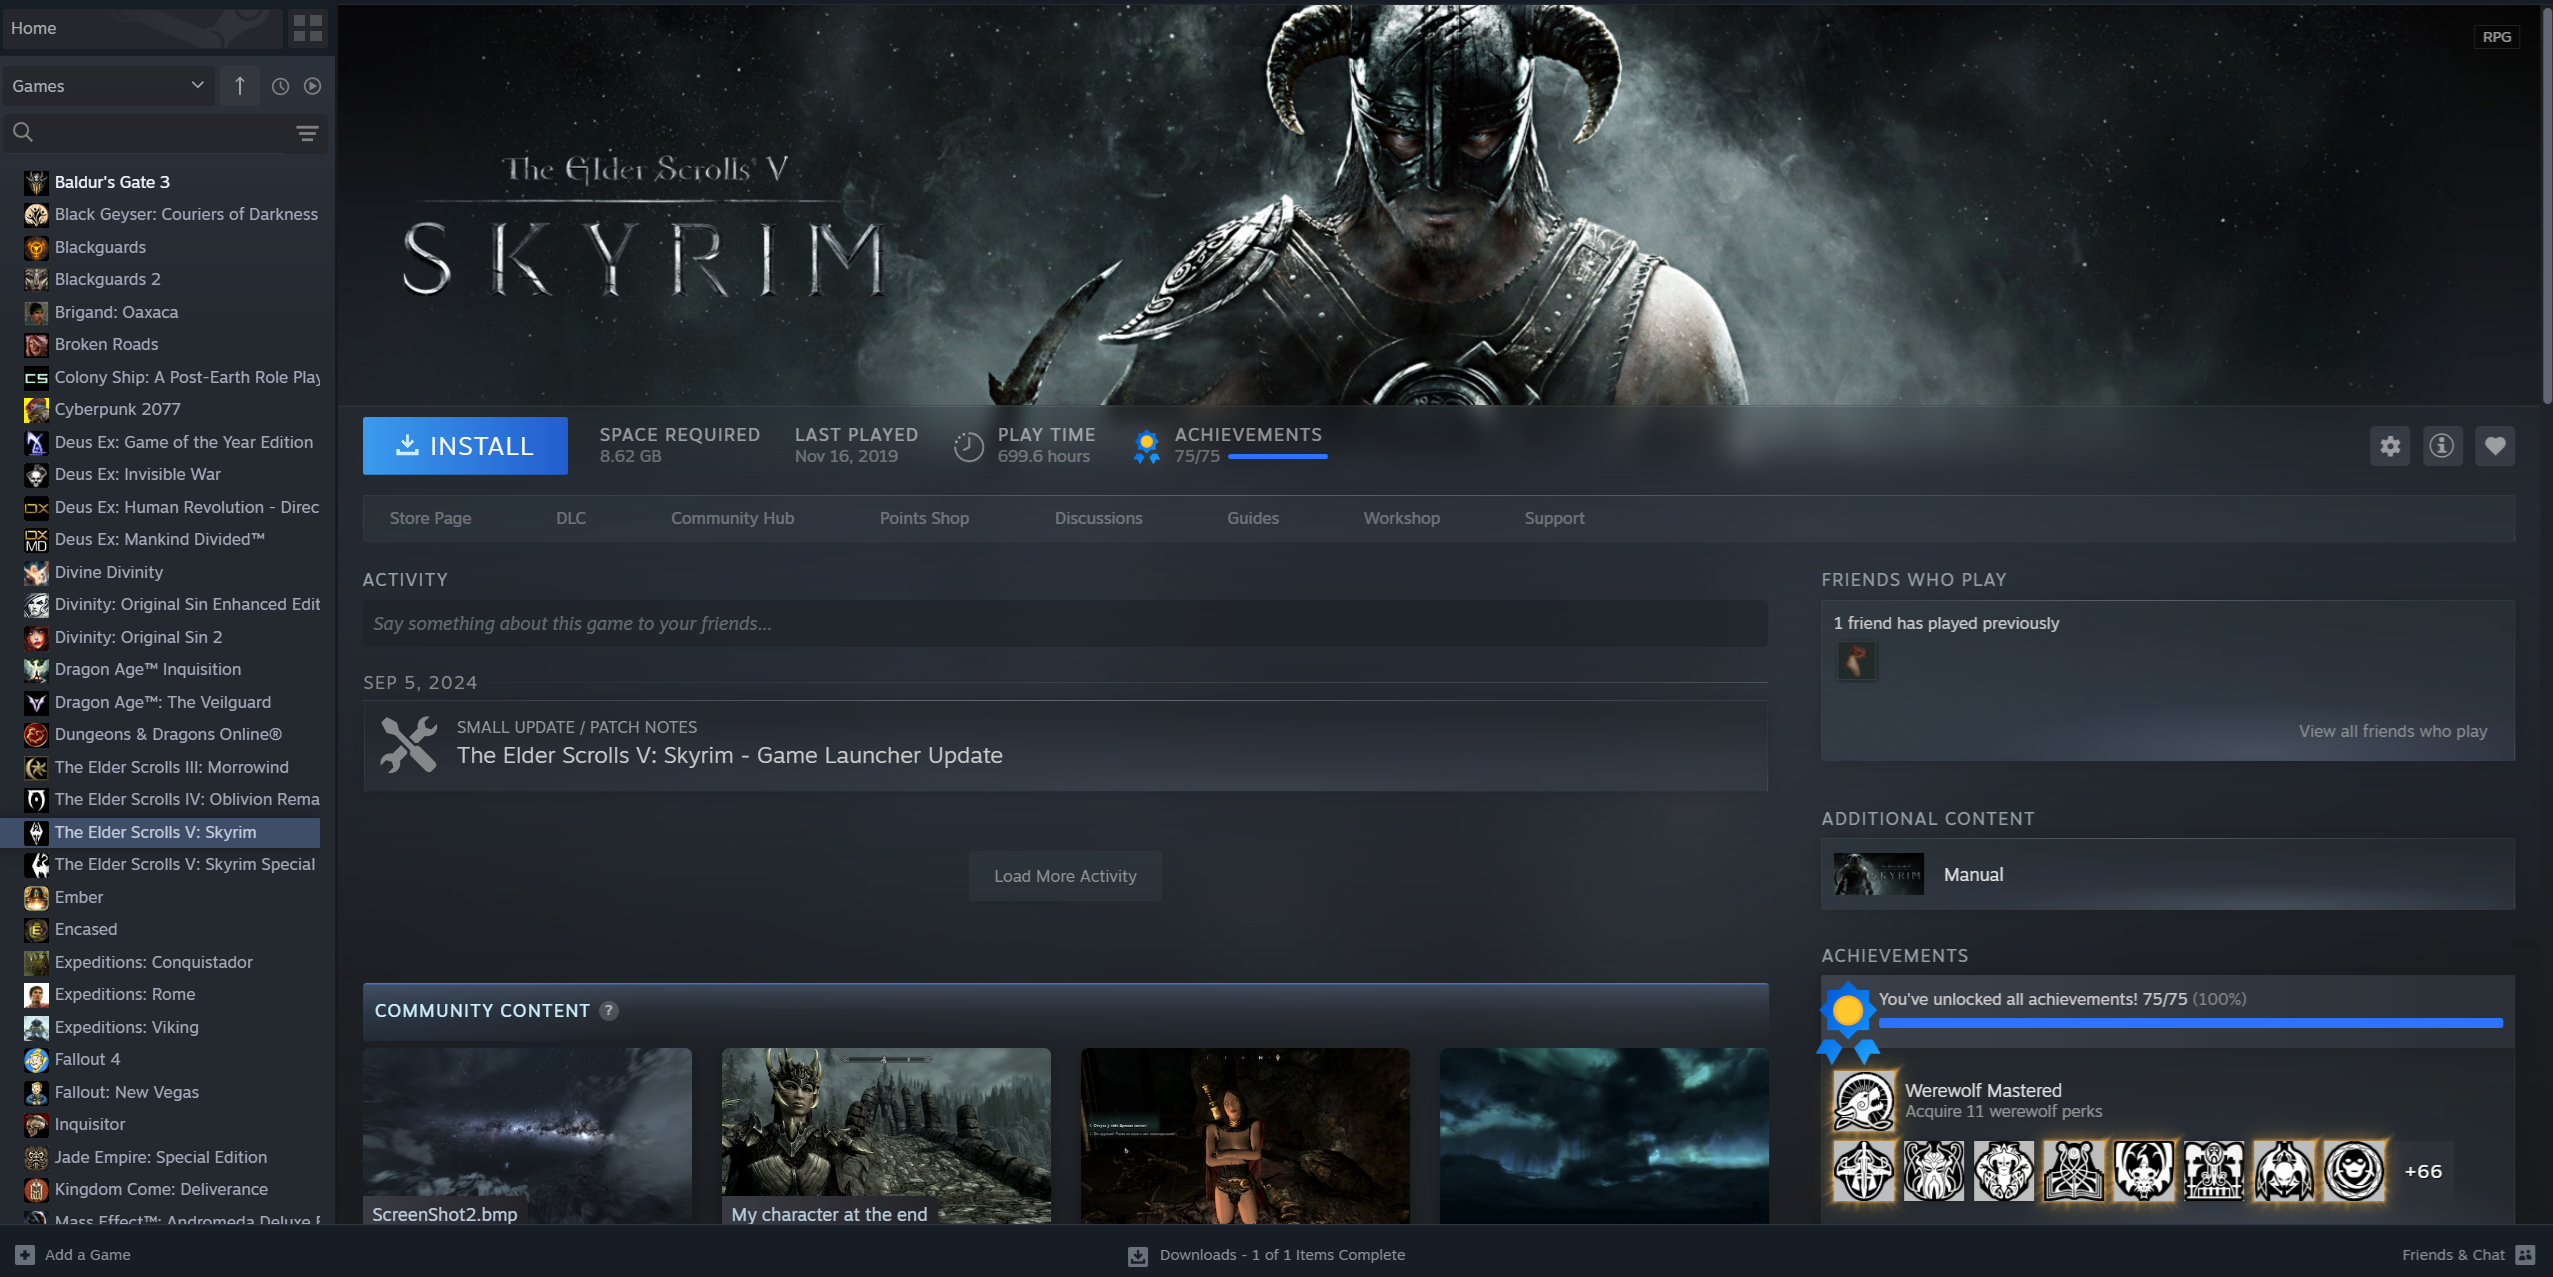Viewport: 2553px width, 1277px height.
Task: Click the 75/75 achievements progress bar in sidebar
Action: [2191, 1023]
